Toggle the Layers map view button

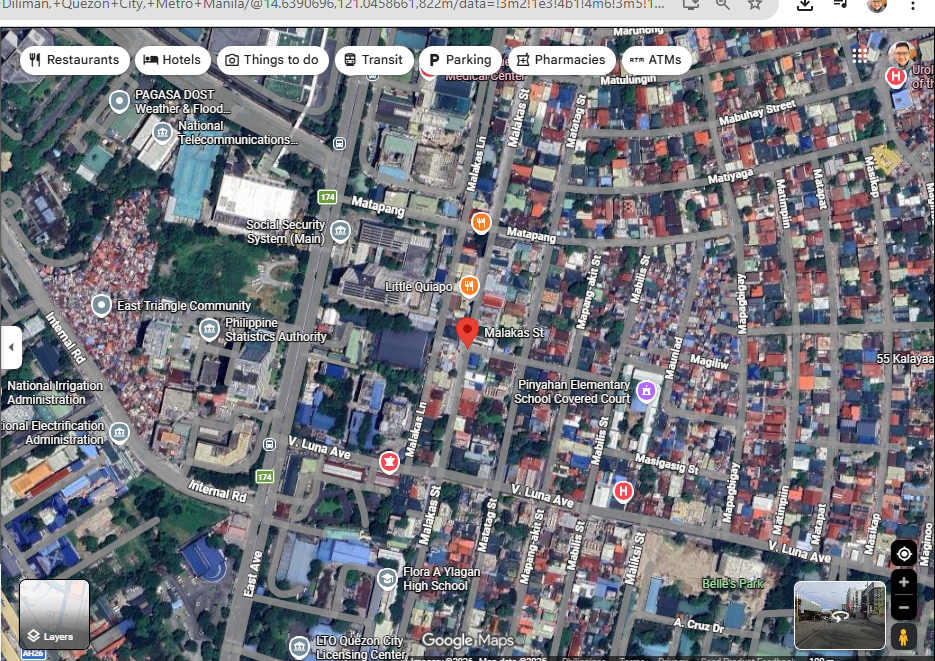[54, 615]
